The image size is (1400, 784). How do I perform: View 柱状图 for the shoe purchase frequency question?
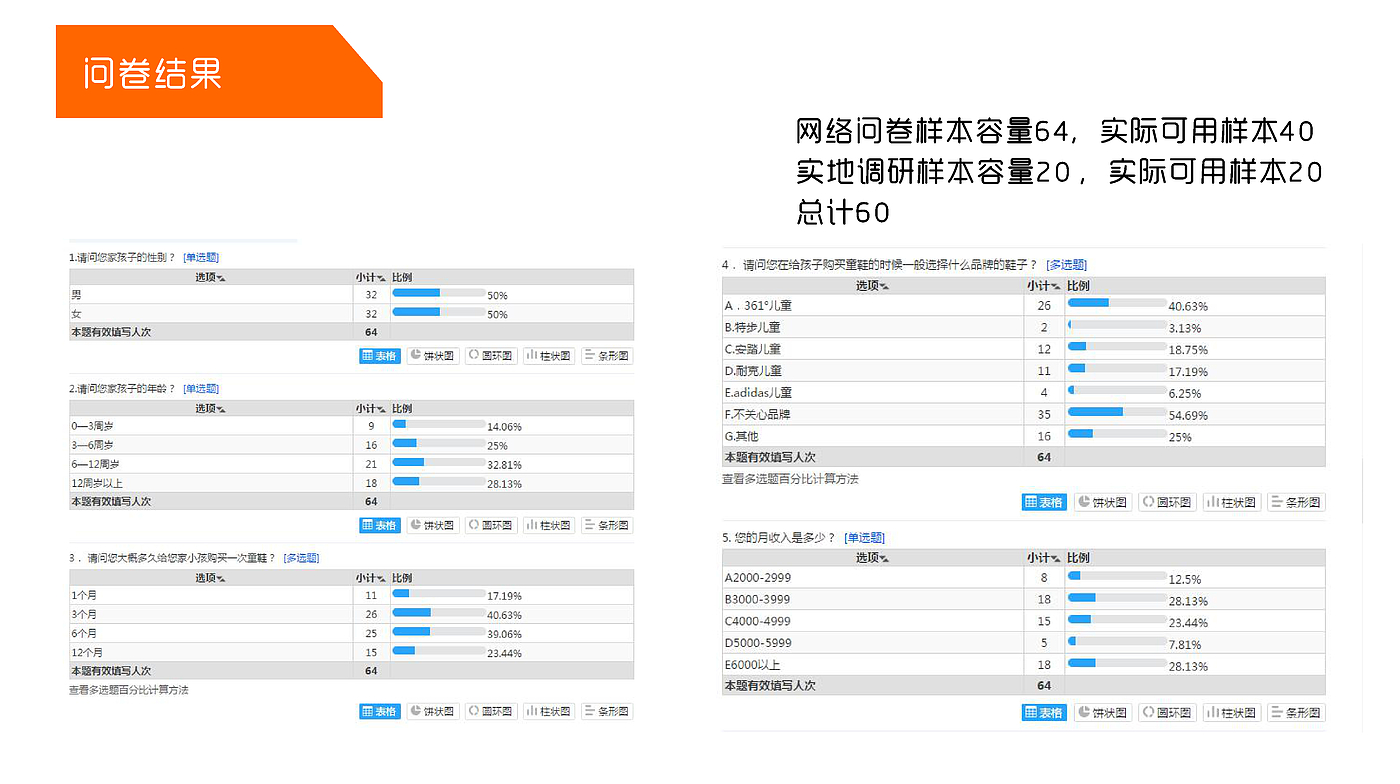[x=549, y=712]
